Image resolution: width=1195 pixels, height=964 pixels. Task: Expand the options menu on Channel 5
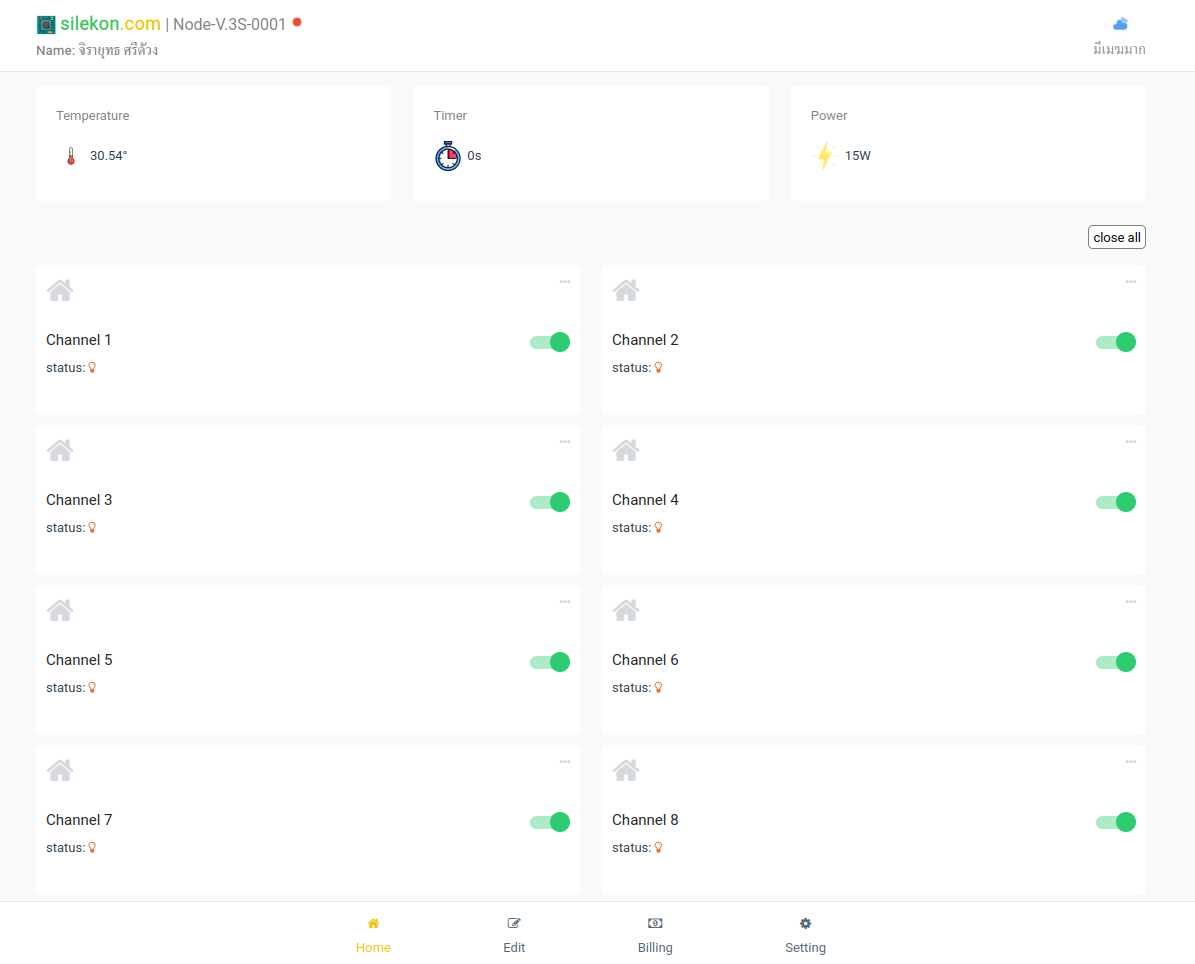564,602
